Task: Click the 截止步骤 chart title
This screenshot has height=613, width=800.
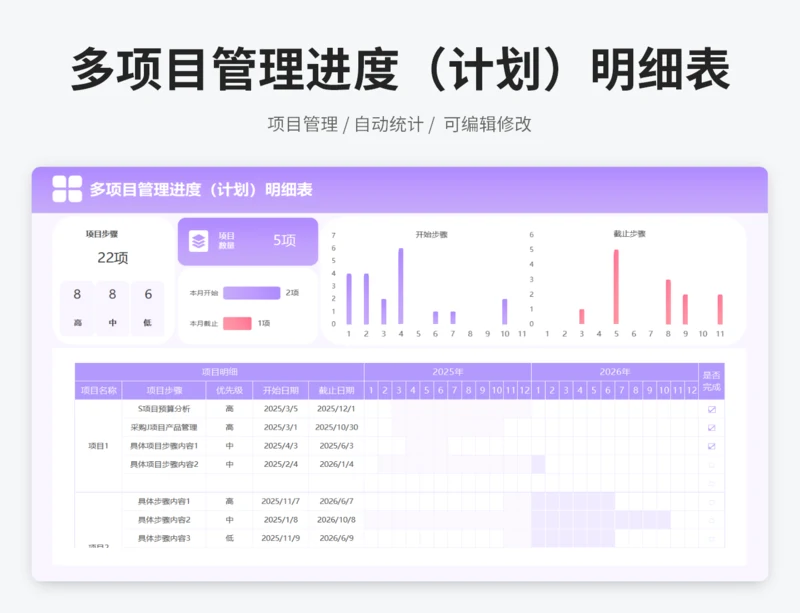Action: click(x=629, y=234)
